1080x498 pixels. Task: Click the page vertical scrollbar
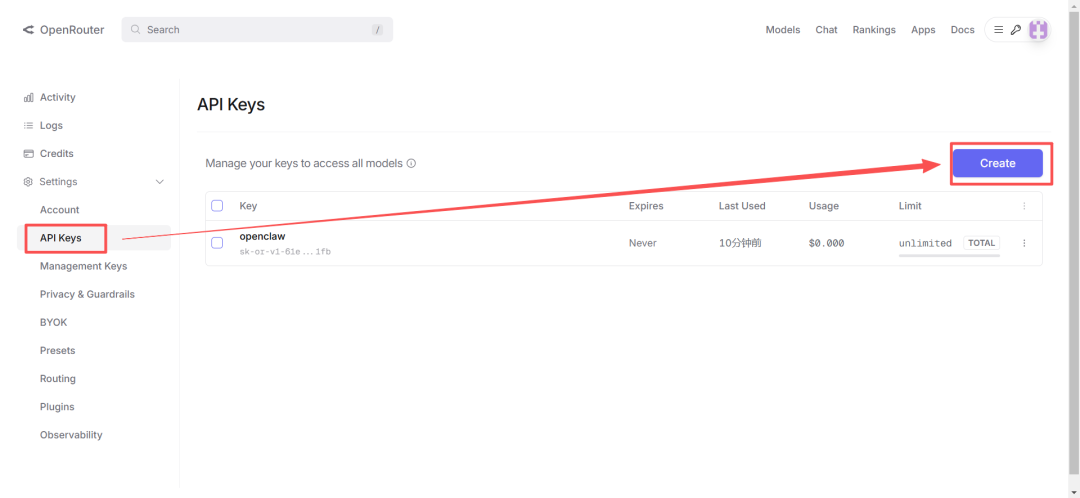[x=1074, y=241]
